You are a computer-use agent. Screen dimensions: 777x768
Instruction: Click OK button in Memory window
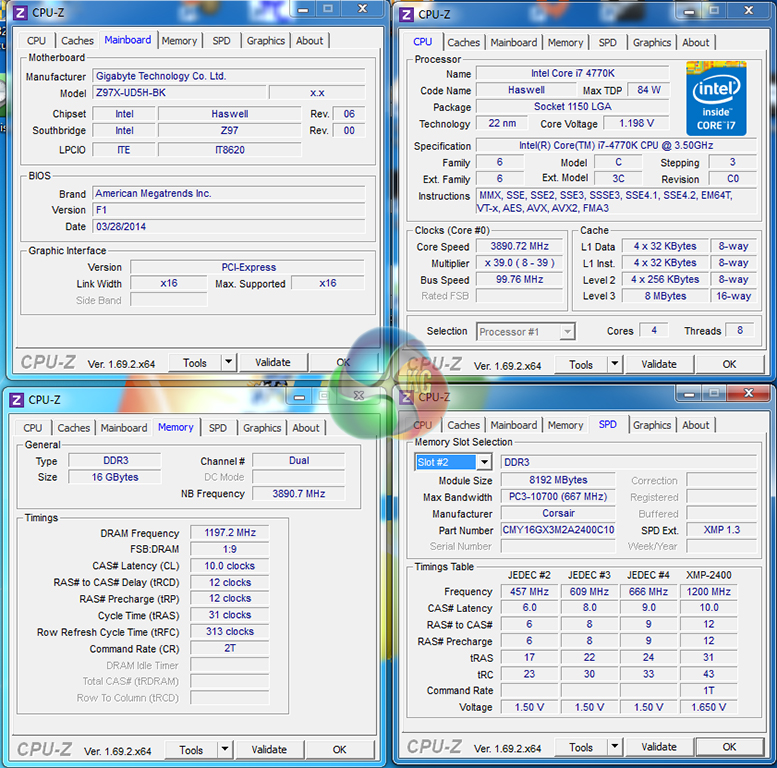coord(339,749)
